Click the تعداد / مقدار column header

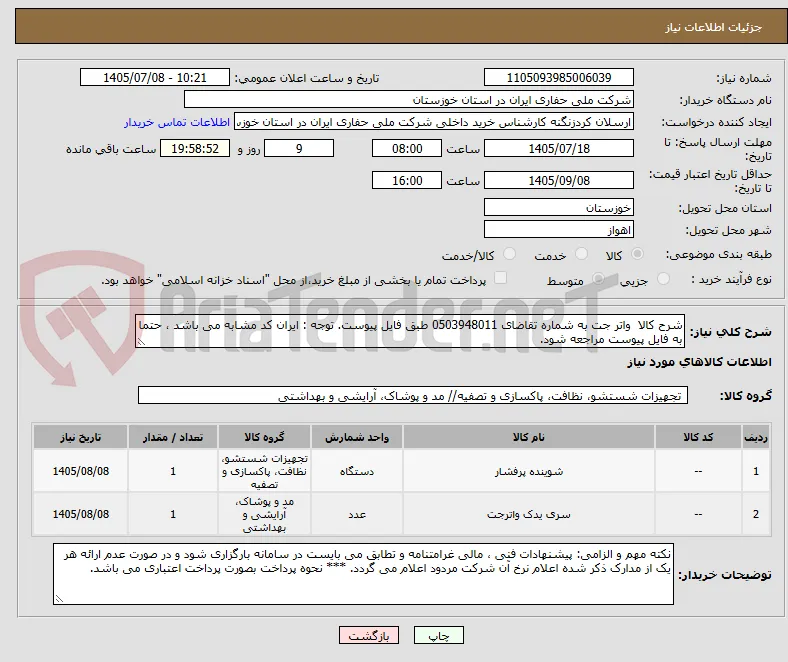[173, 437]
